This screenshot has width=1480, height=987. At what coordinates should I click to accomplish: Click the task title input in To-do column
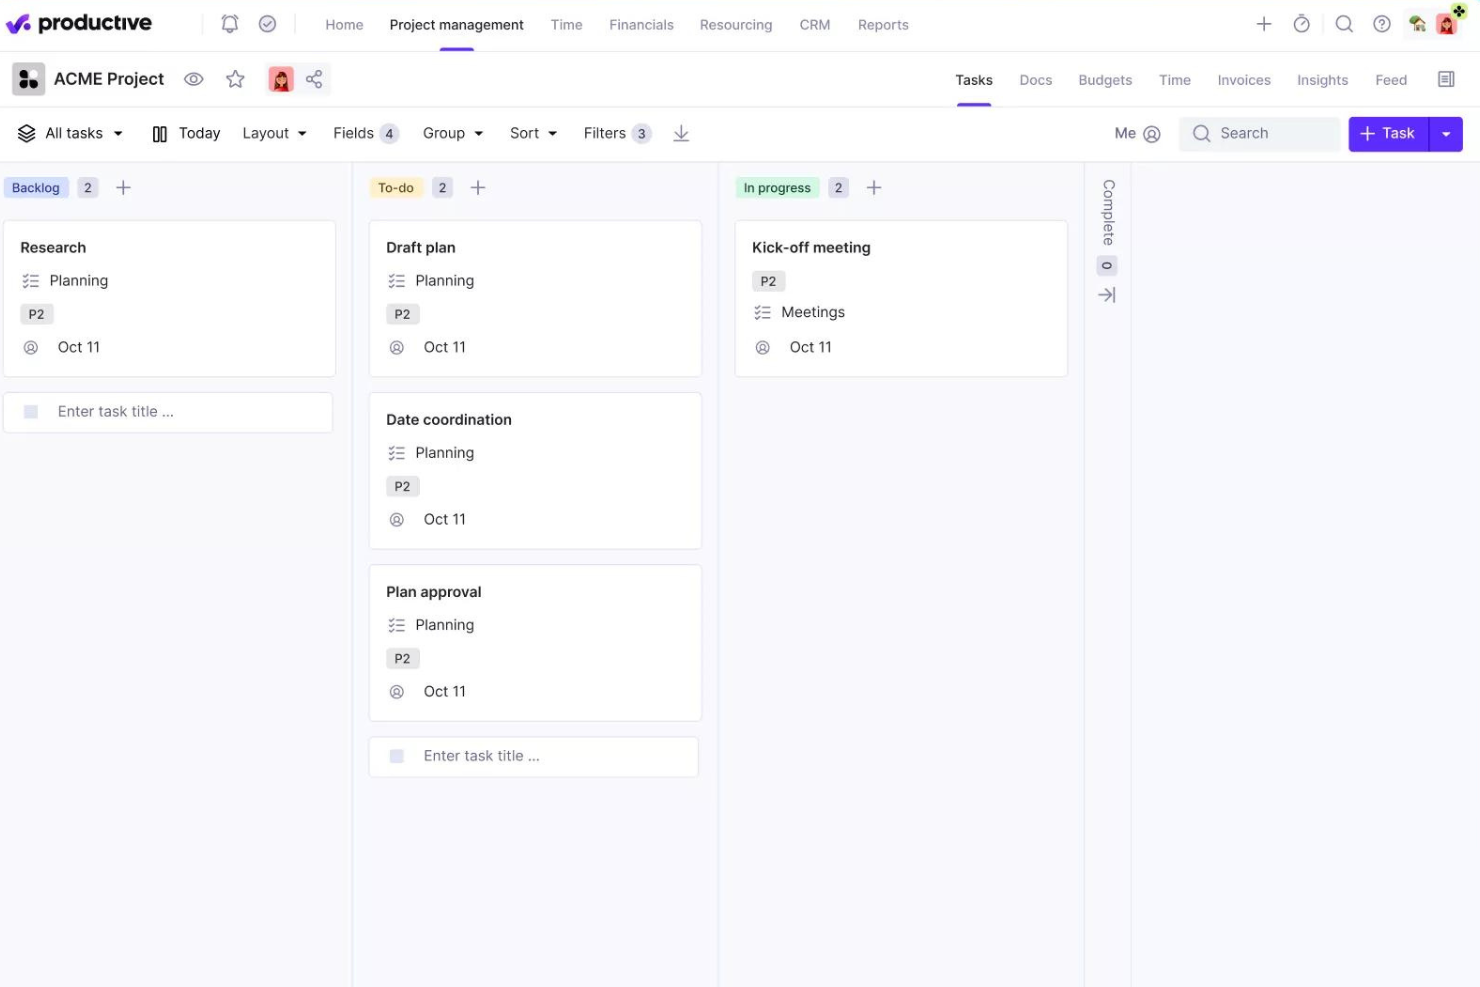coord(533,756)
